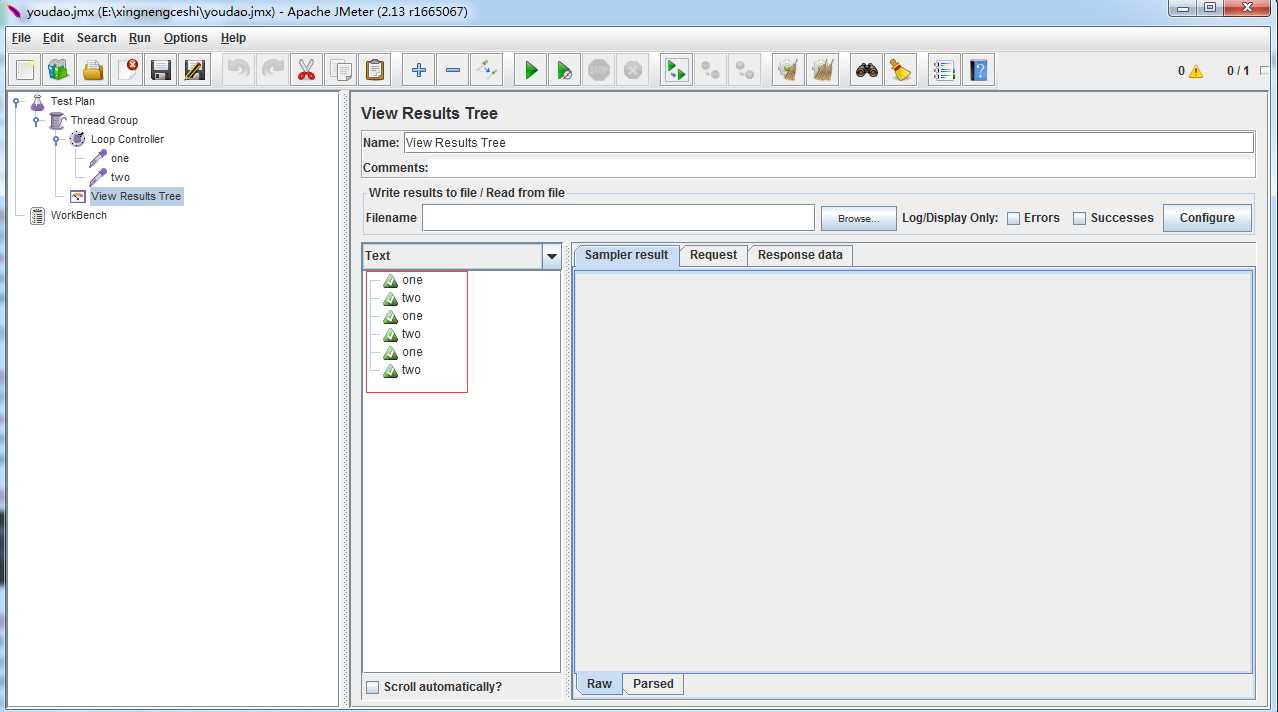Open the Text renderer dropdown

[551, 256]
